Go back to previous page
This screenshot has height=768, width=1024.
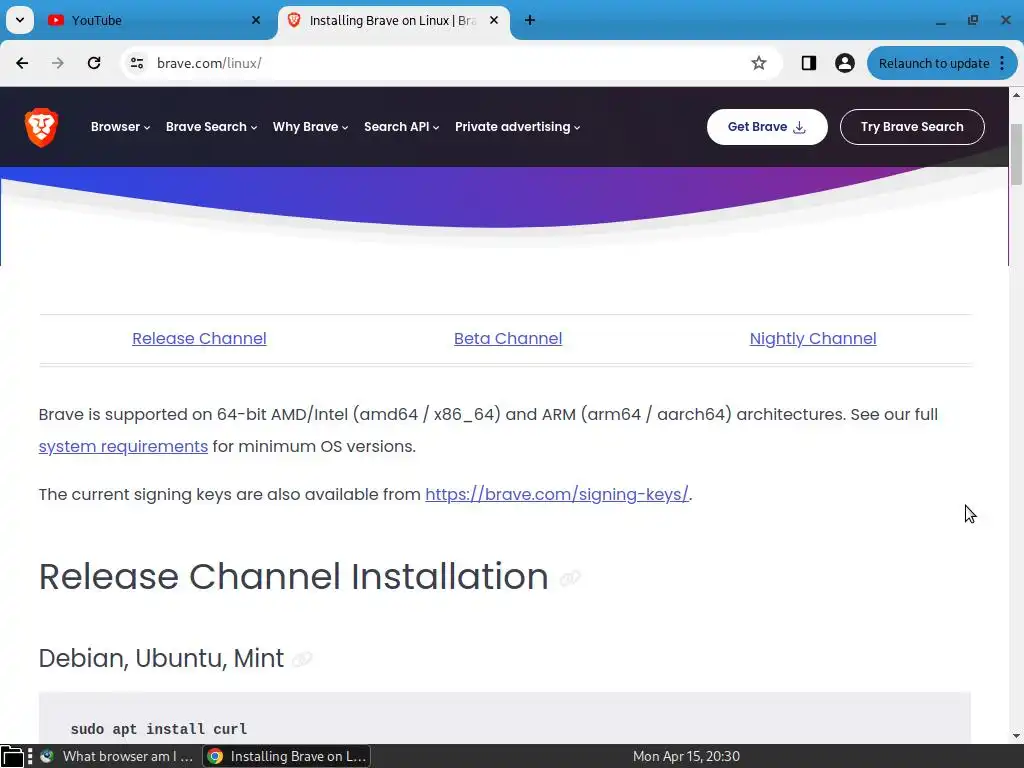tap(22, 63)
